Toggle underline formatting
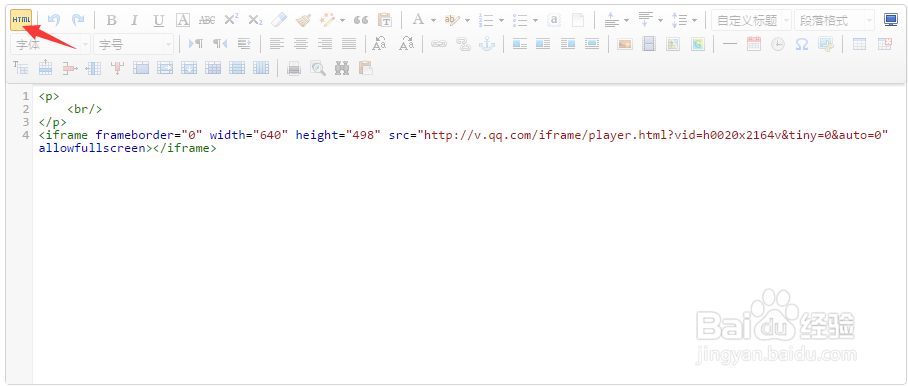This screenshot has height=386, width=908. 159,21
